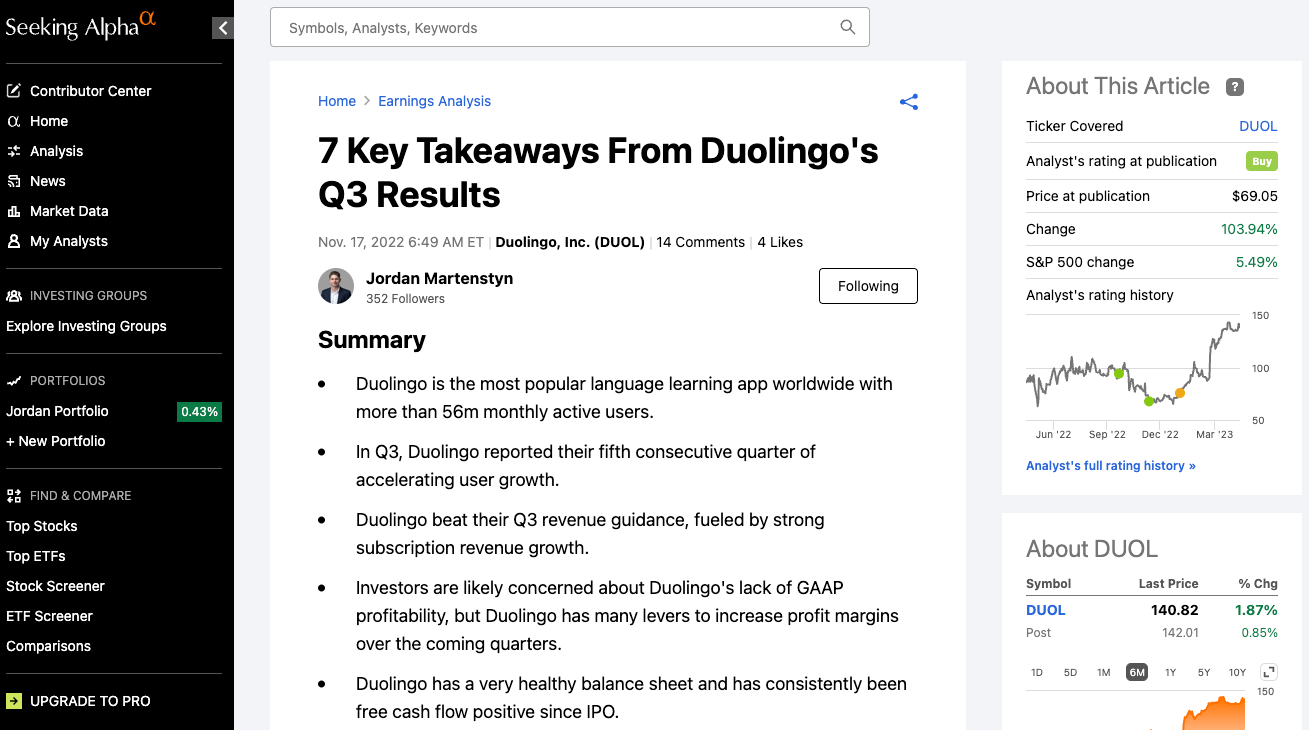The height and width of the screenshot is (730, 1309).
Task: Open the About This Article help icon
Action: pos(1235,87)
